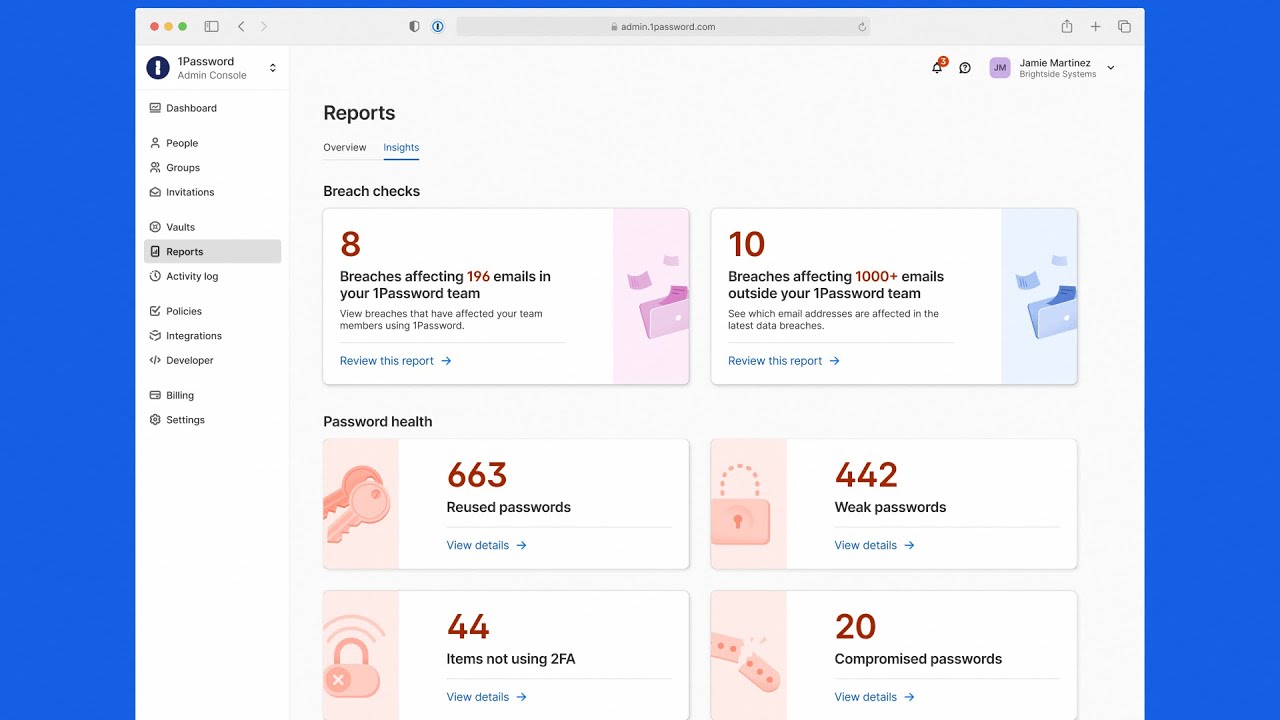Click the Password health heading
Screen dimensions: 1280x720
point(378,421)
